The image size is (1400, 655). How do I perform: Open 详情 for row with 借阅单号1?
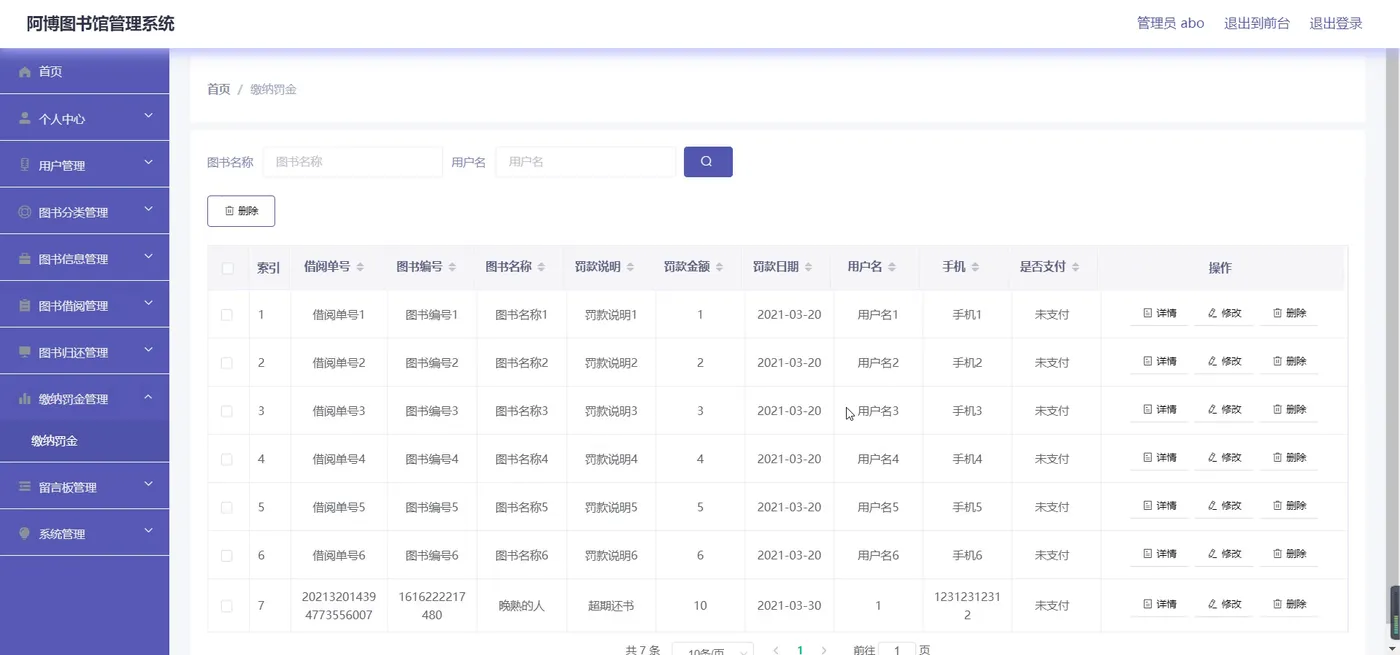tap(1159, 314)
